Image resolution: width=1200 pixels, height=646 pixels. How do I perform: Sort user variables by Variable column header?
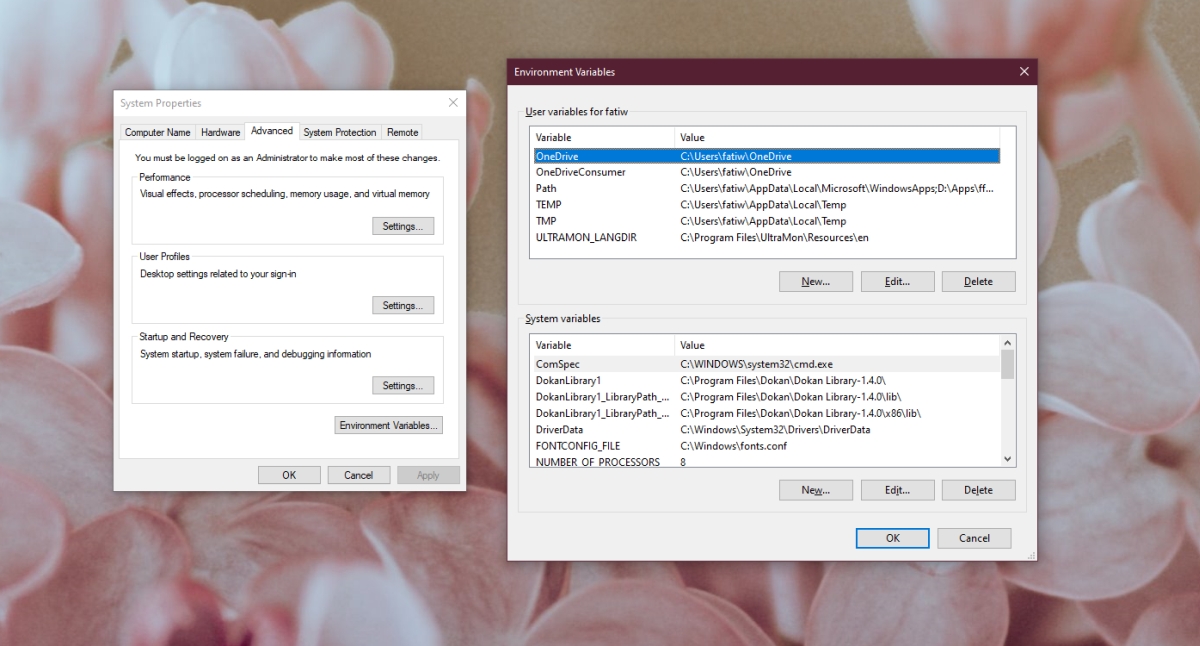click(x=603, y=137)
